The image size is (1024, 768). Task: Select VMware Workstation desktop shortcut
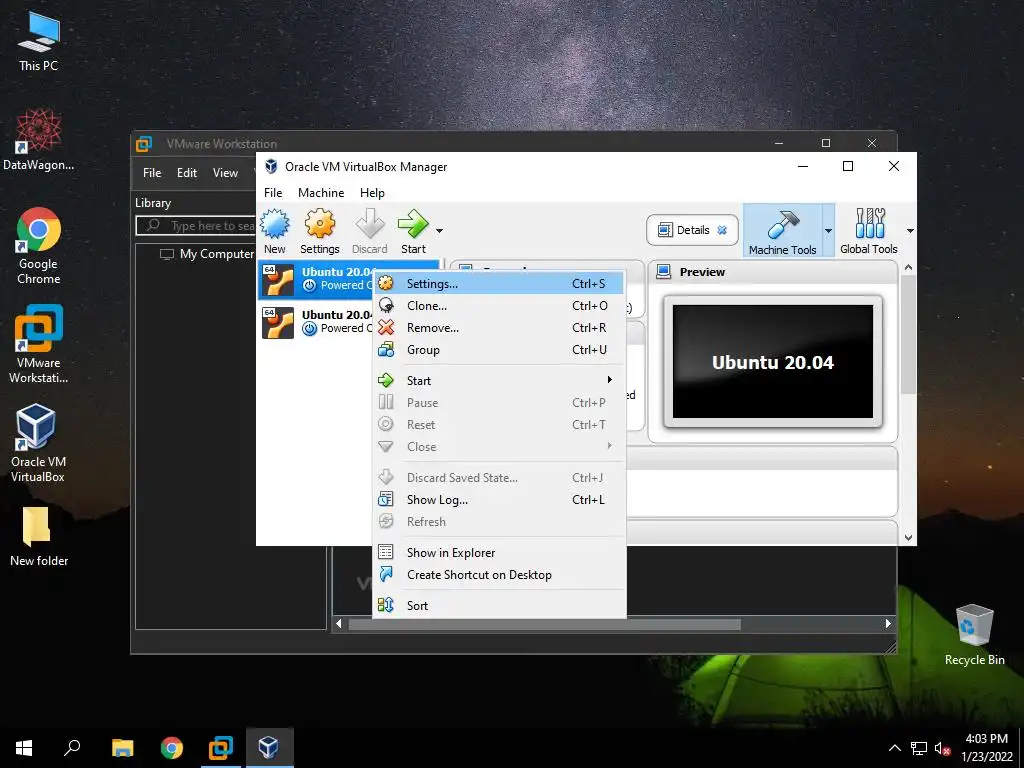click(39, 344)
